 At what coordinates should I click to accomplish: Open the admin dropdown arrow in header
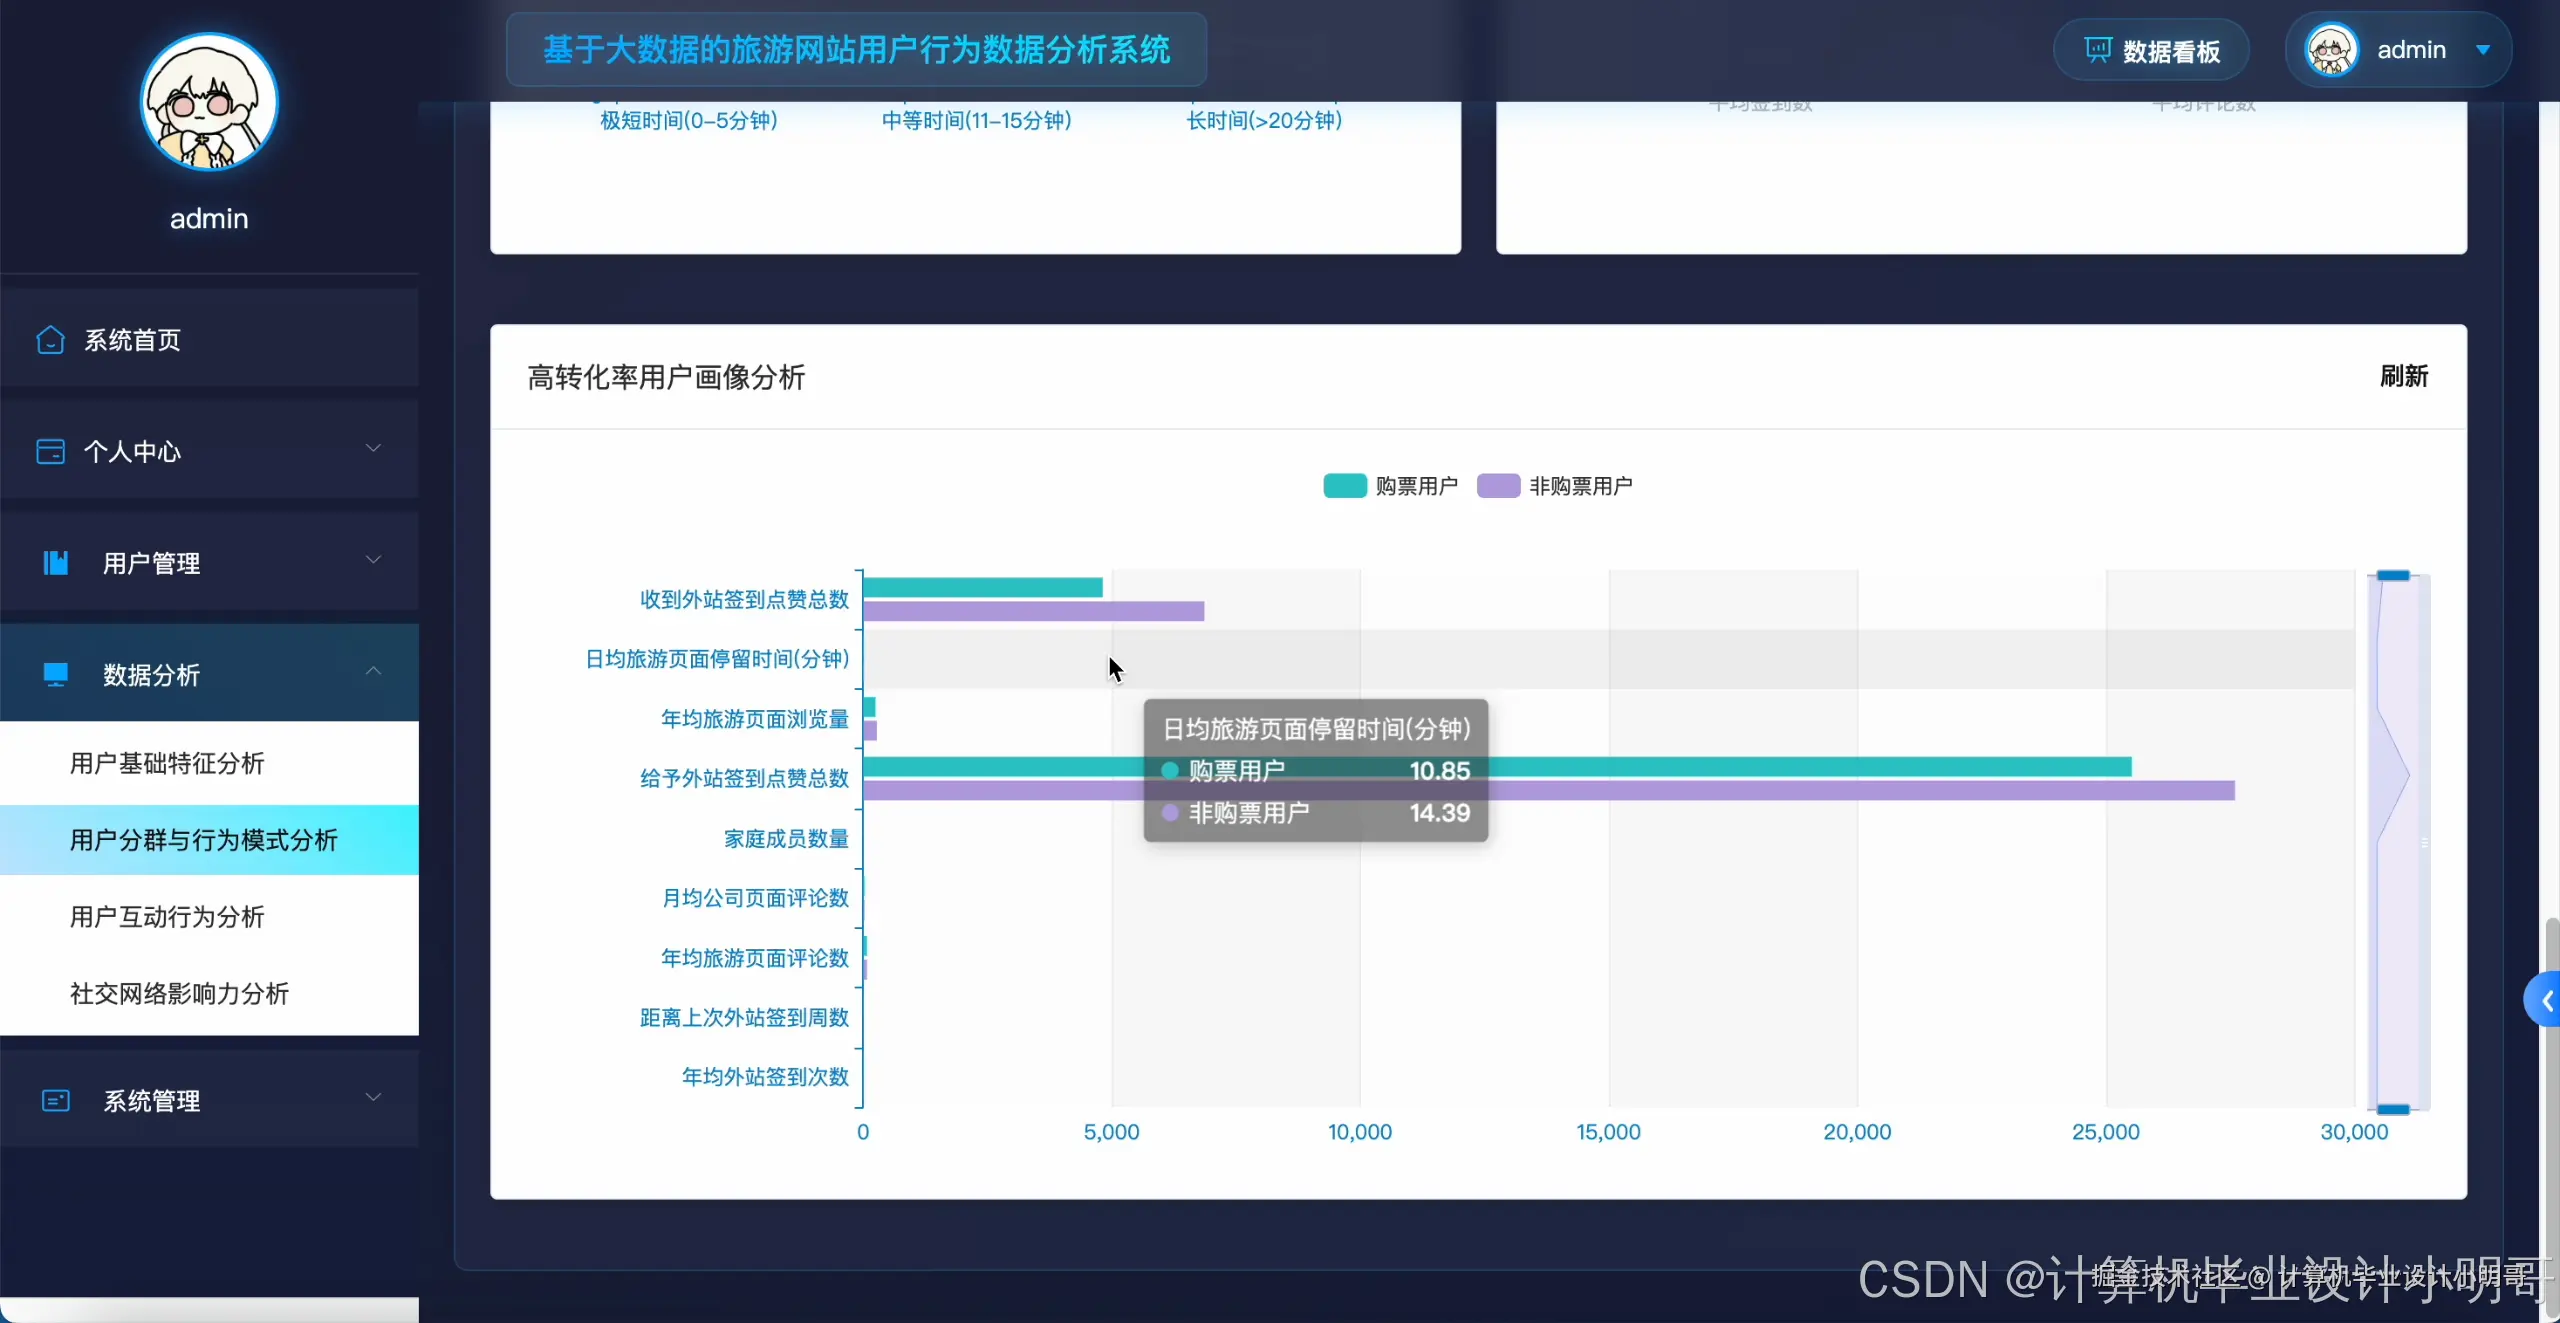click(x=2483, y=50)
